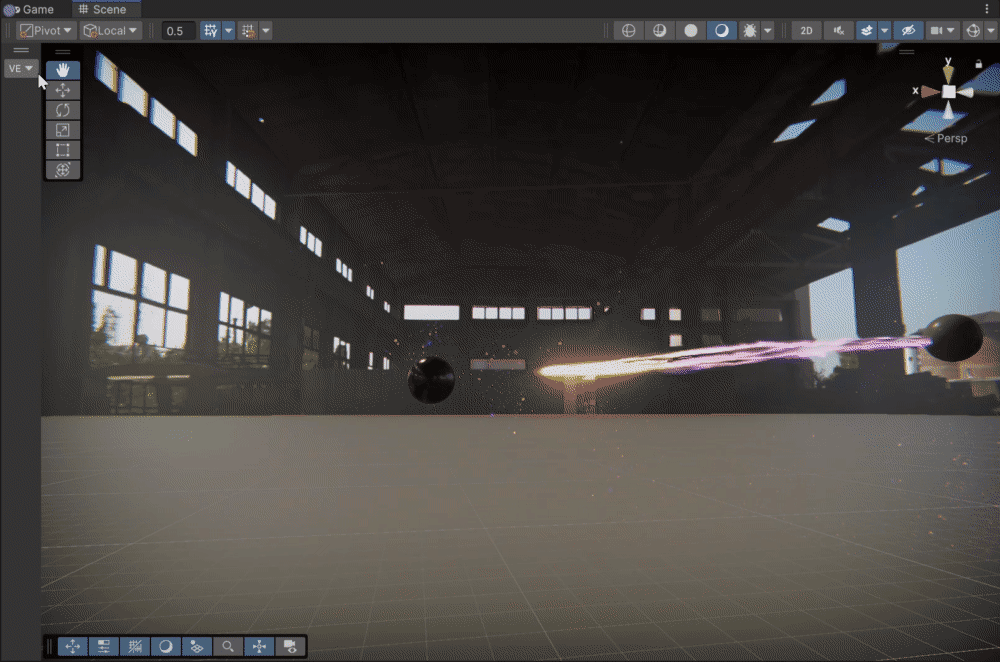Toggle the view options overlay icon

197,647
